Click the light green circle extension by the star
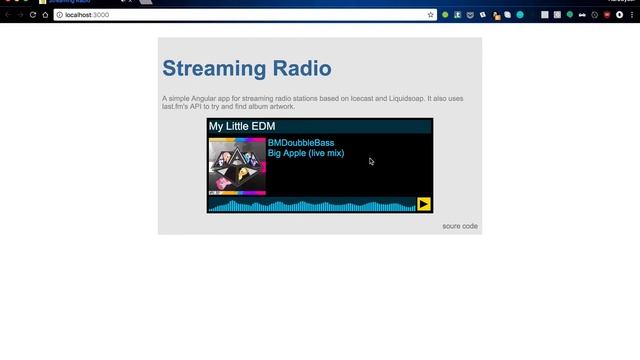 pos(445,15)
